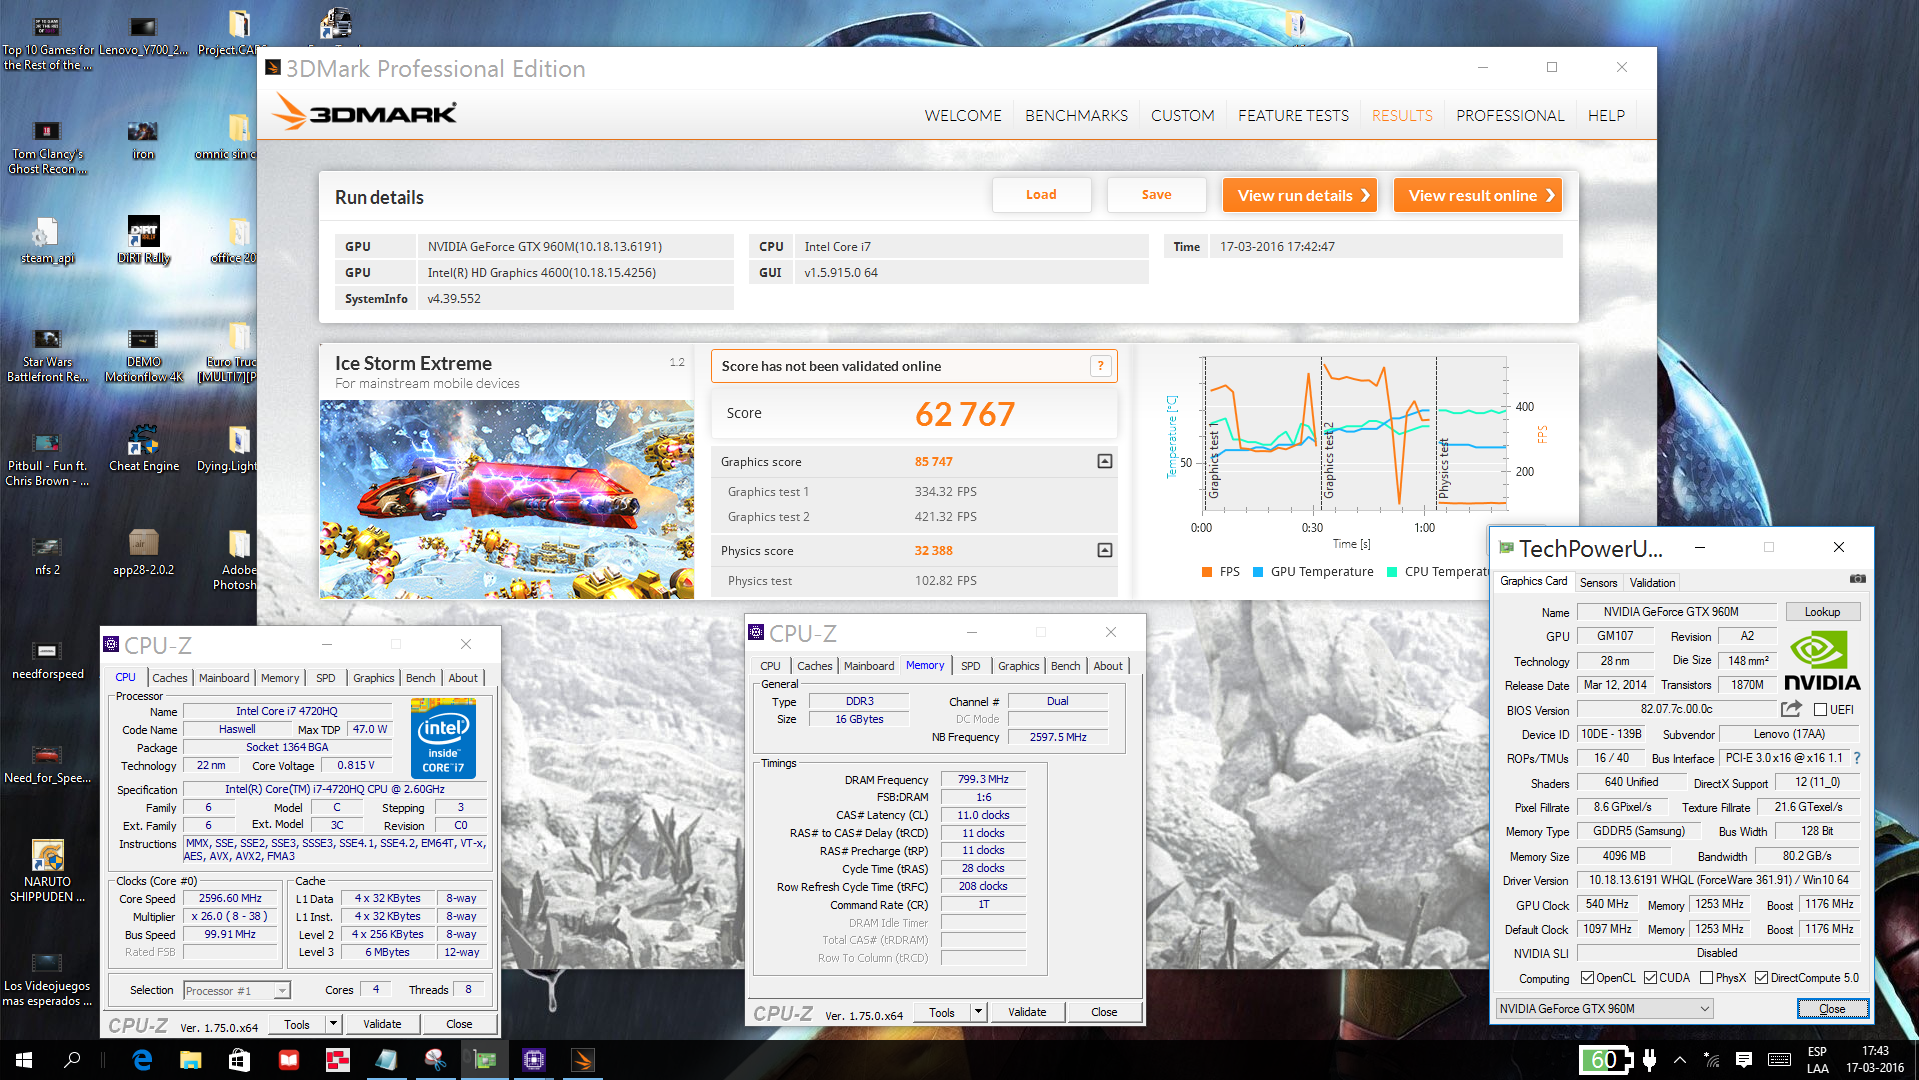Open the BENCHMARKS tab in 3DMark
The width and height of the screenshot is (1919, 1080).
coord(1076,115)
